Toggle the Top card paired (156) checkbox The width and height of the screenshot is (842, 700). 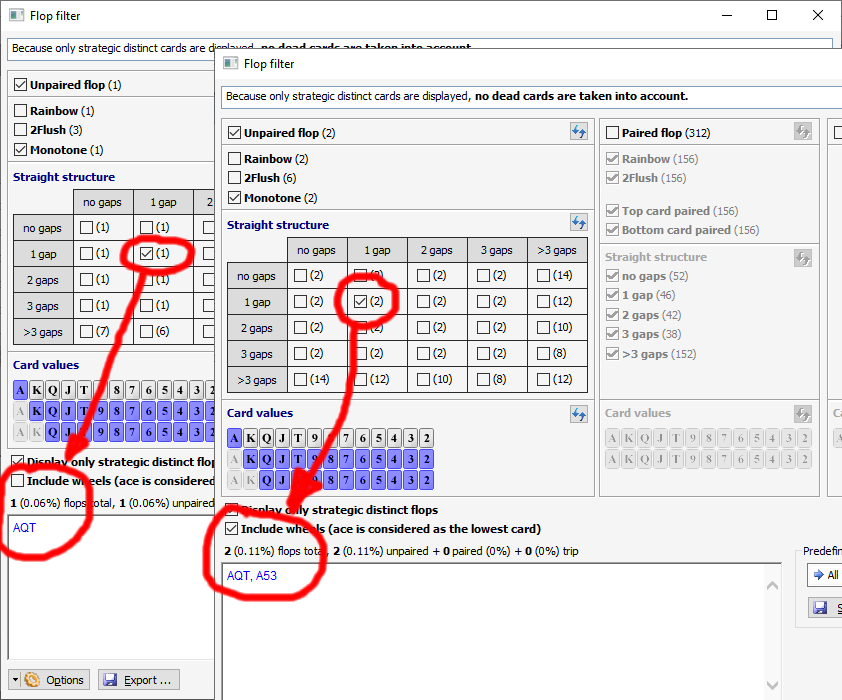612,210
